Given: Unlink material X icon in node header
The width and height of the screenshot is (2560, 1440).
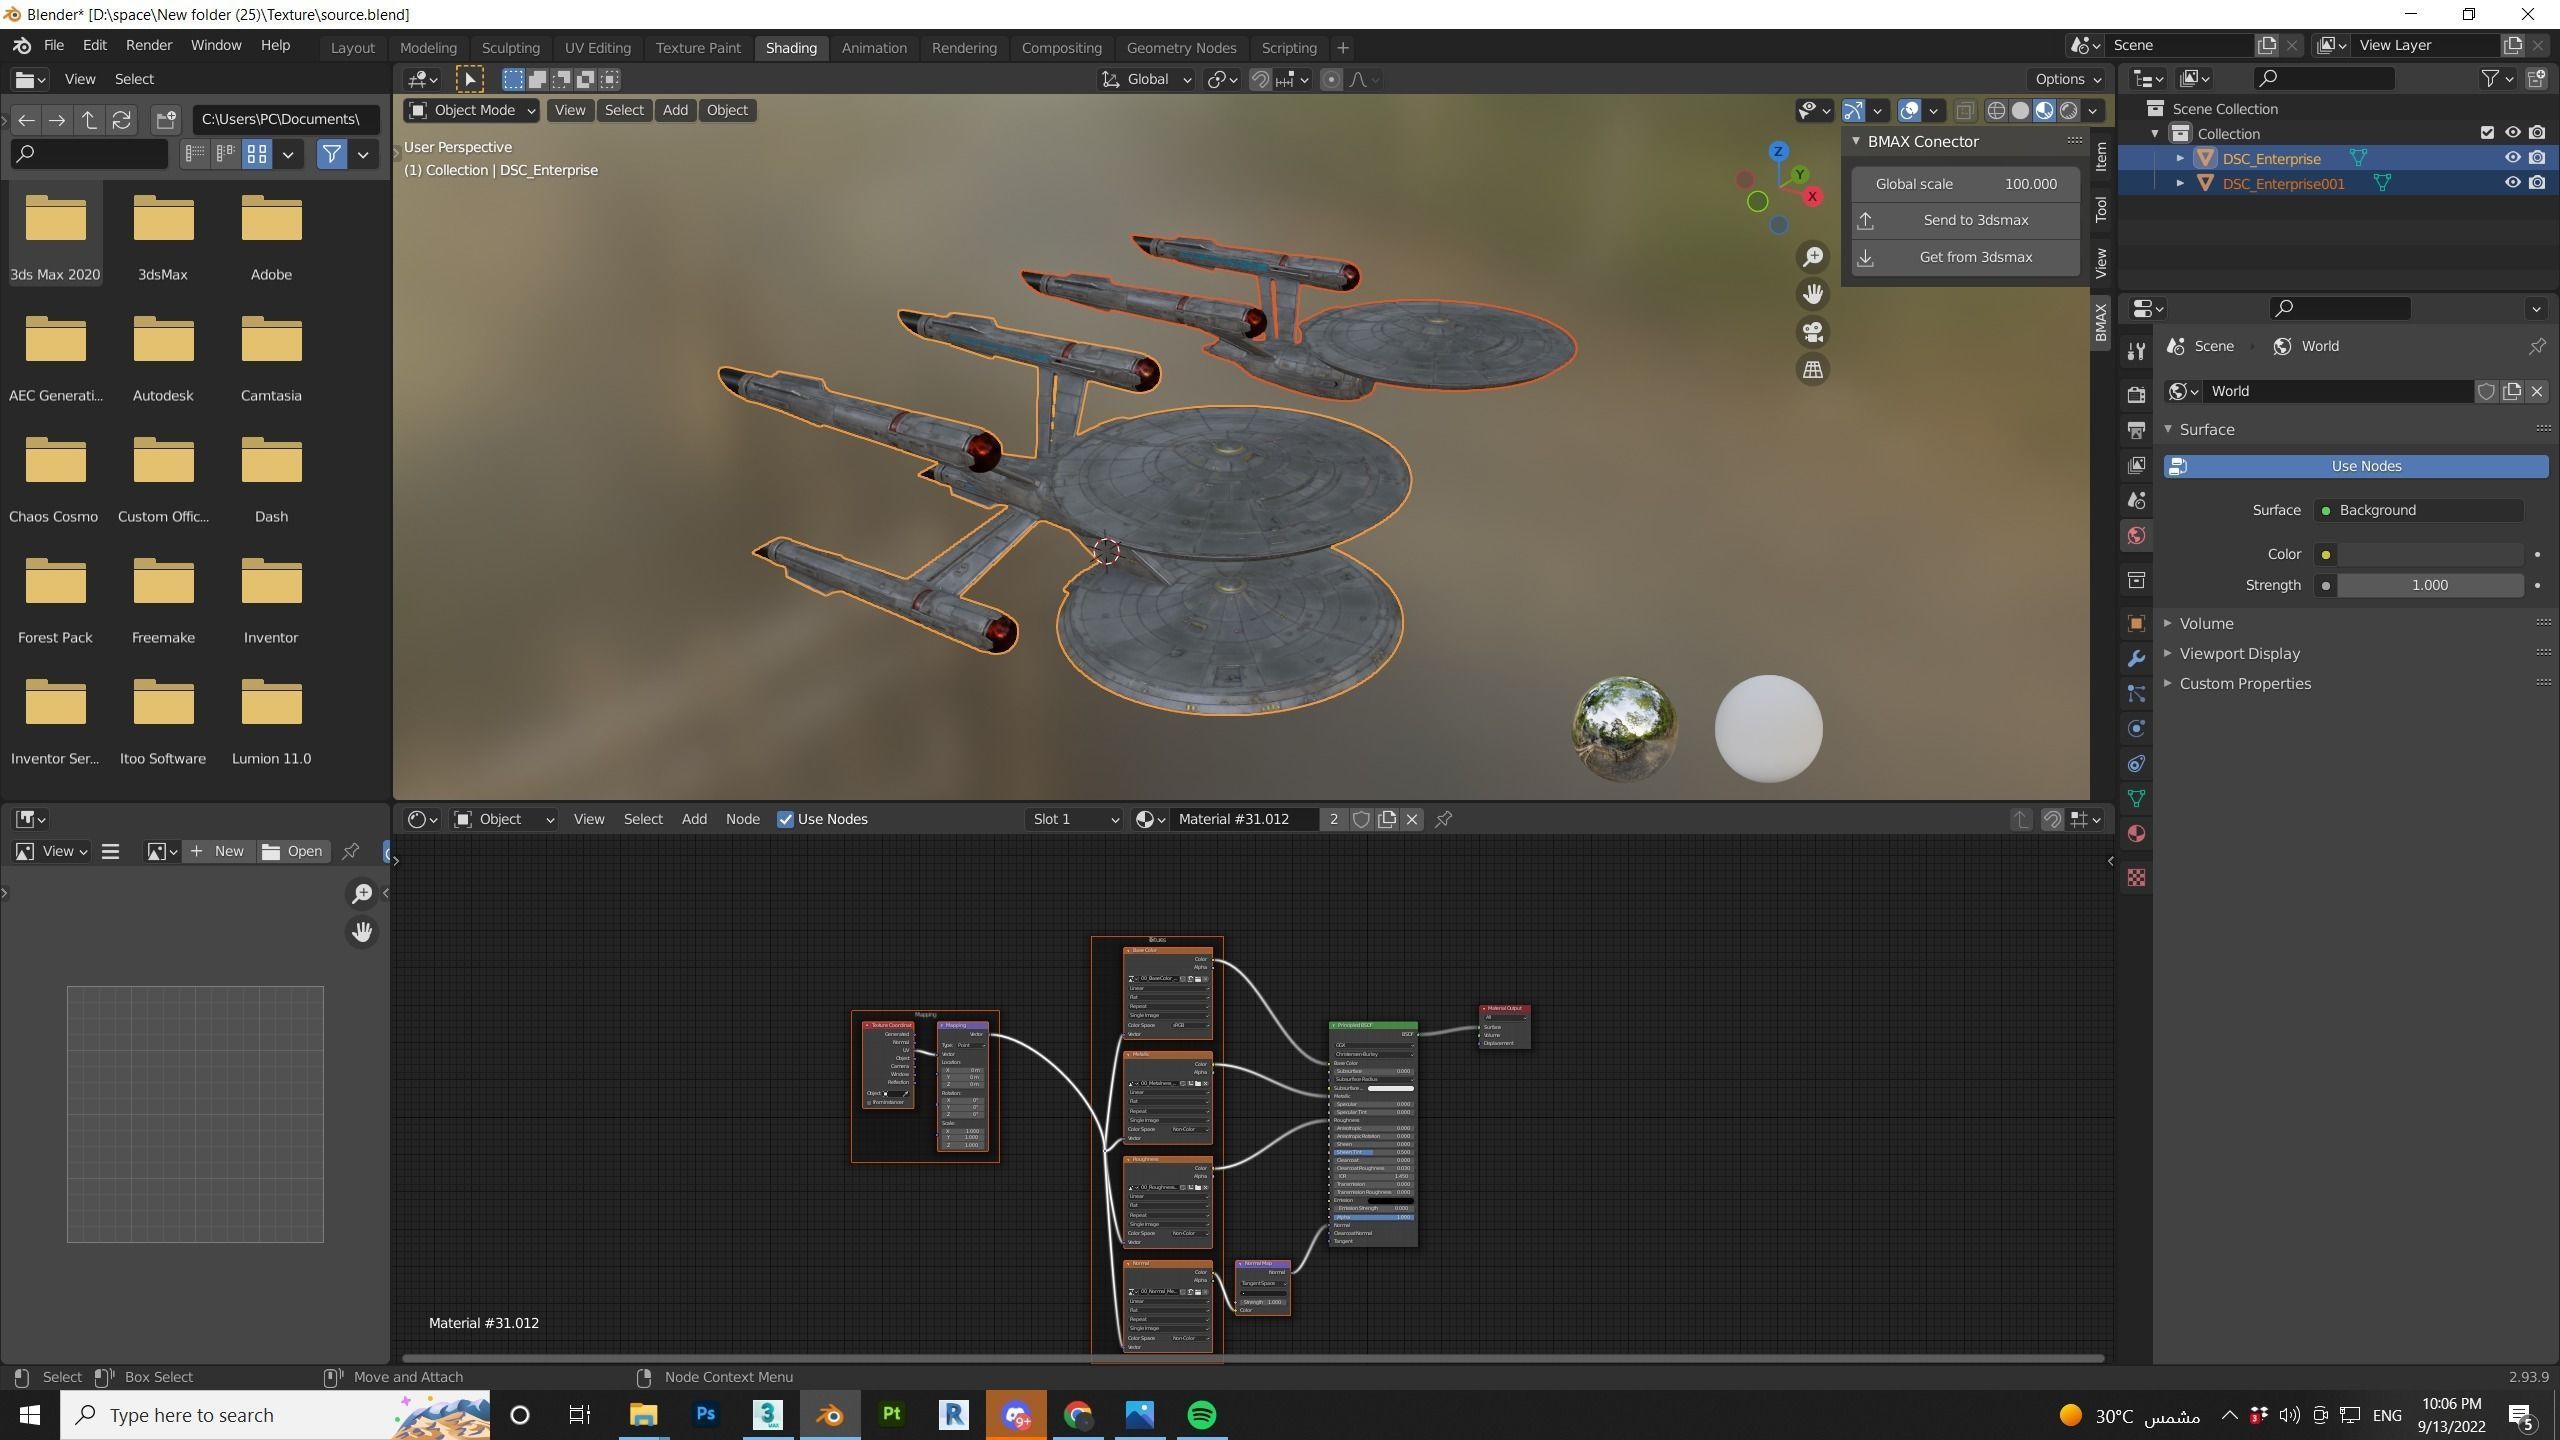Looking at the screenshot, I should click(x=1412, y=819).
